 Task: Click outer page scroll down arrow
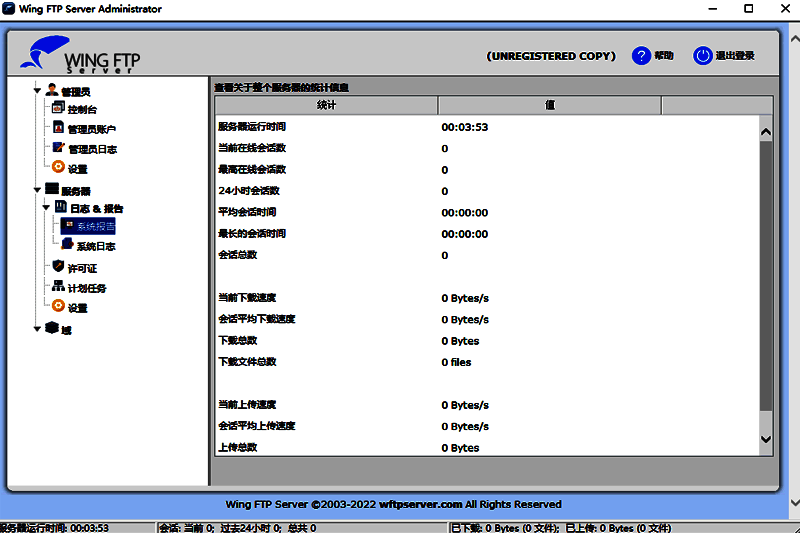[794, 503]
